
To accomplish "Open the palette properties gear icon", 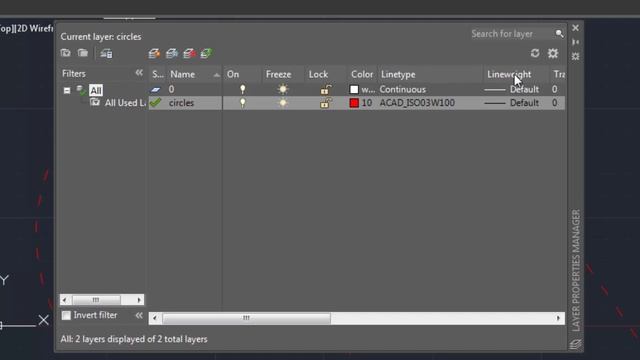I will (x=576, y=56).
